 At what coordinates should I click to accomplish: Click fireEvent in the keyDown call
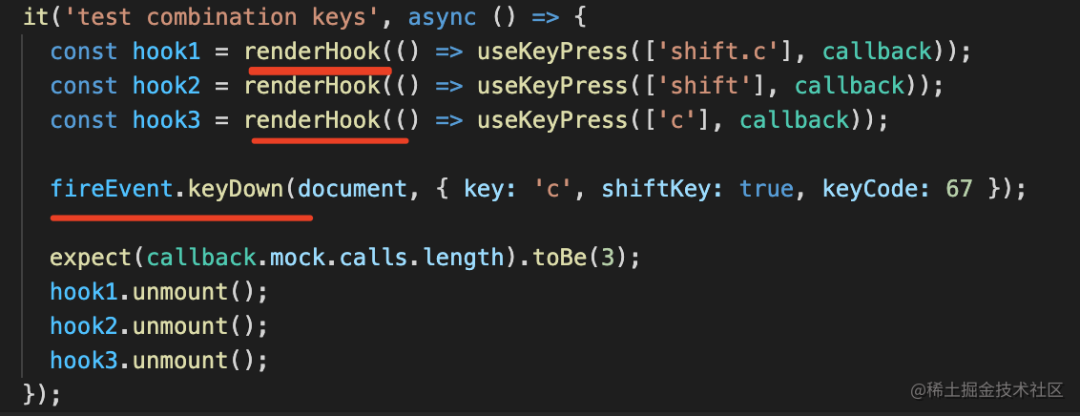pyautogui.click(x=112, y=189)
